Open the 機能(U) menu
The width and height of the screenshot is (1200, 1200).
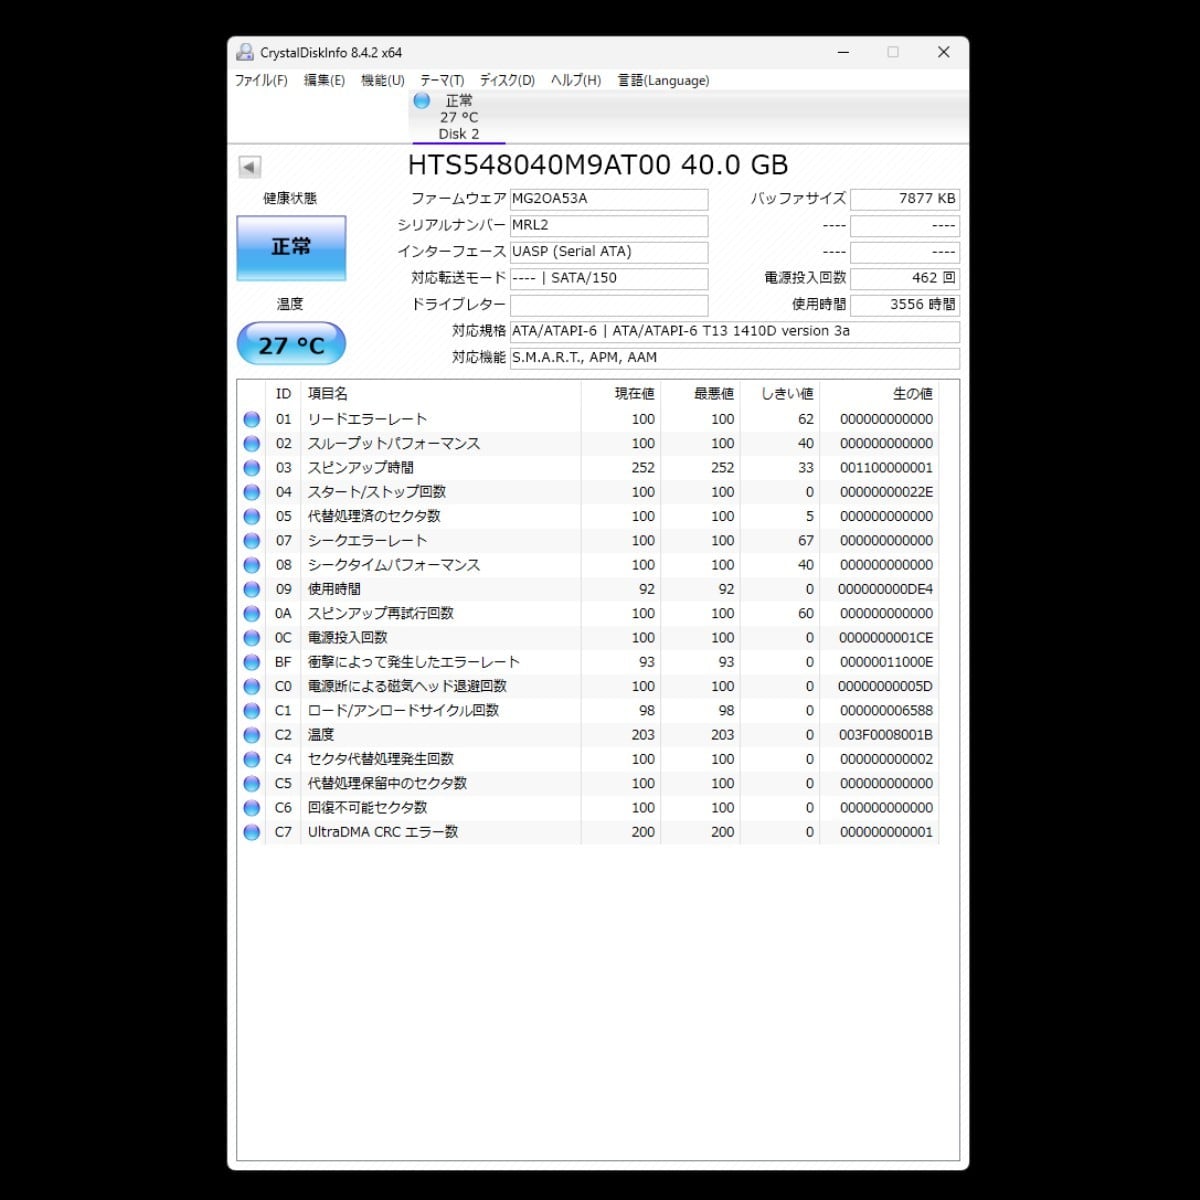coord(383,80)
